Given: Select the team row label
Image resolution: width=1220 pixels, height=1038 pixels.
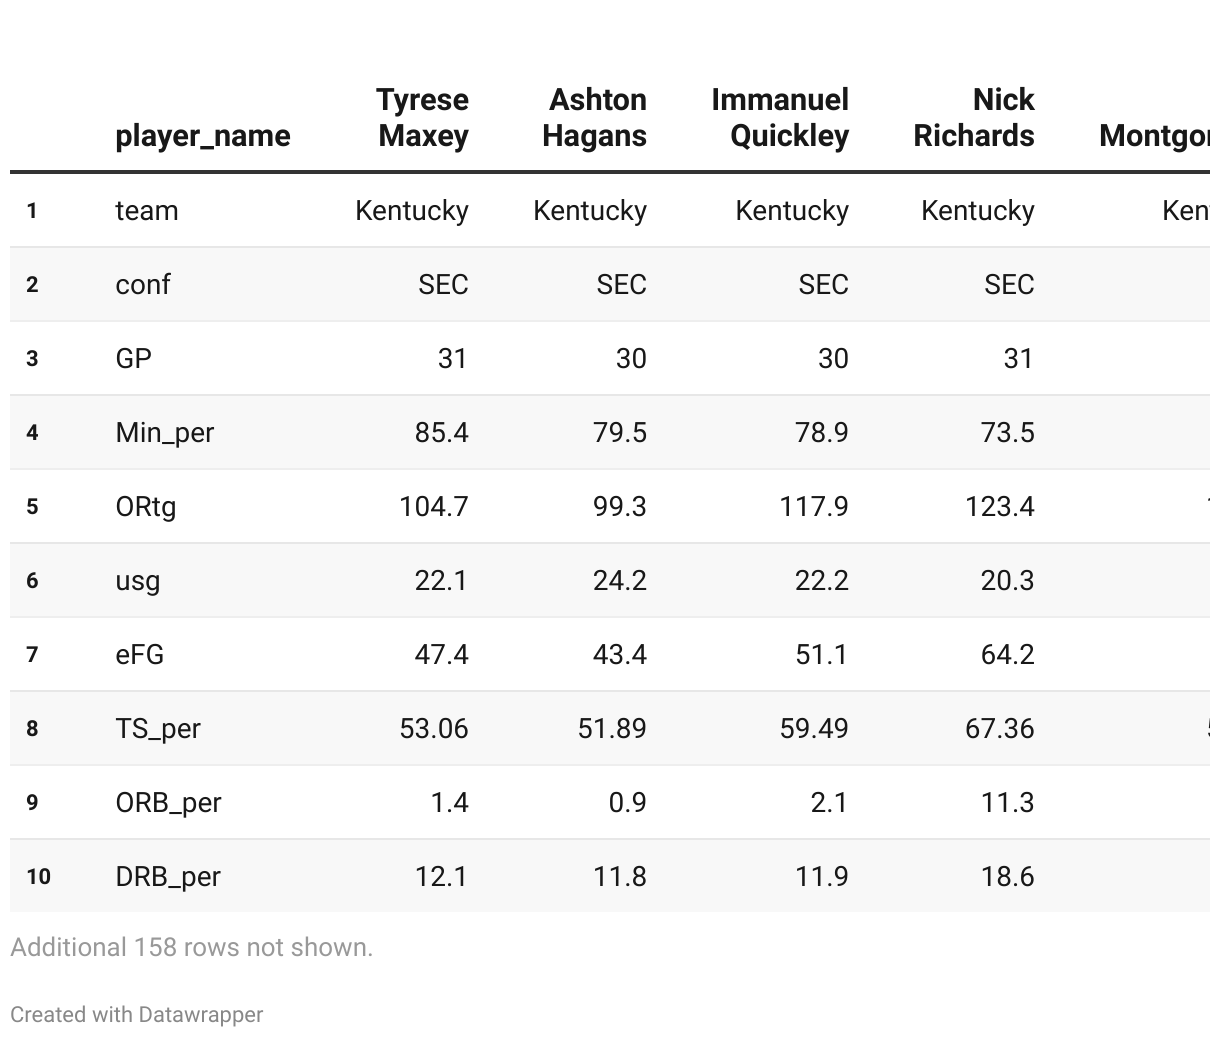Looking at the screenshot, I should coord(147,211).
